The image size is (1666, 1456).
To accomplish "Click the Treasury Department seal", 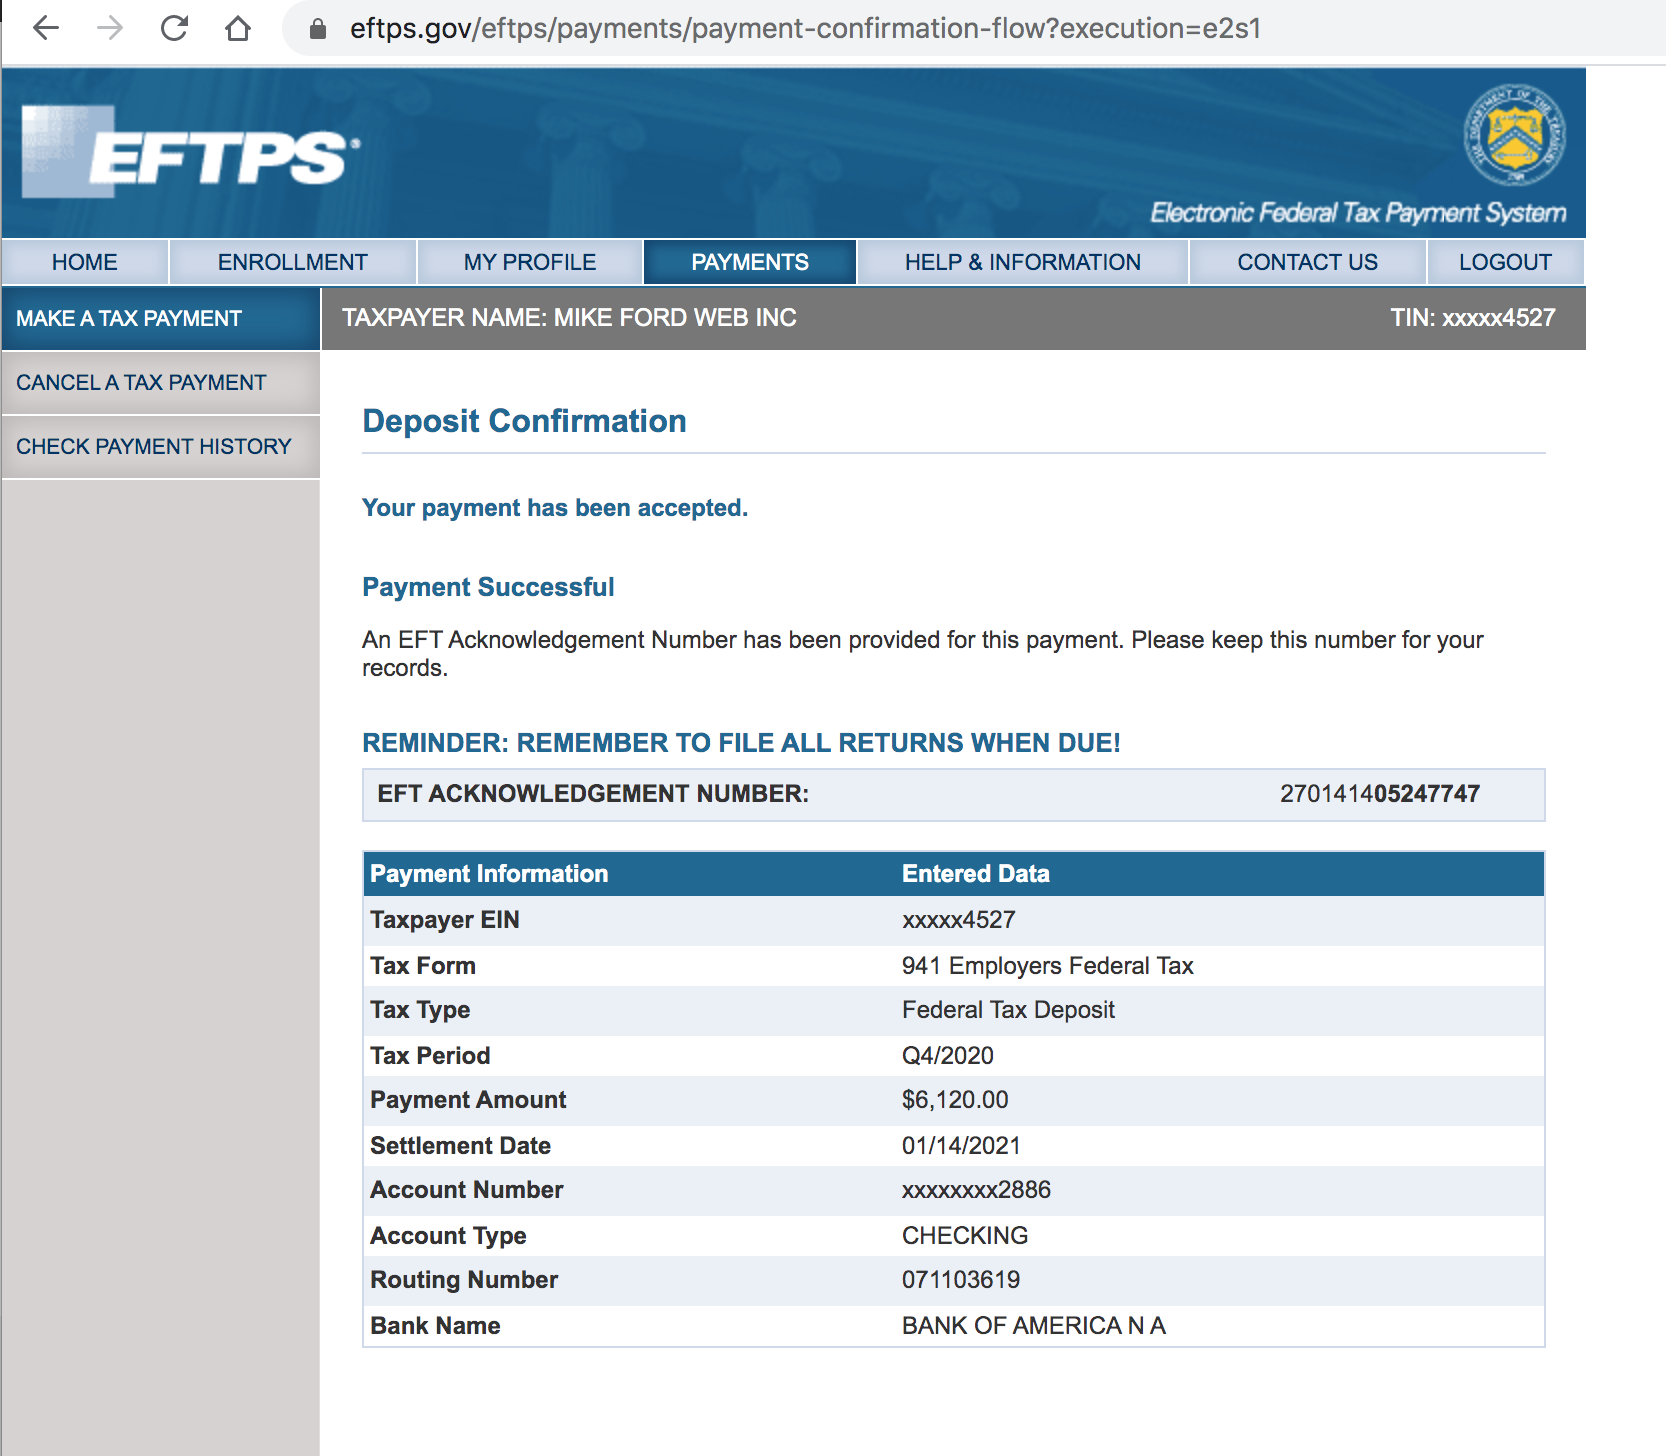I will coord(1514,136).
